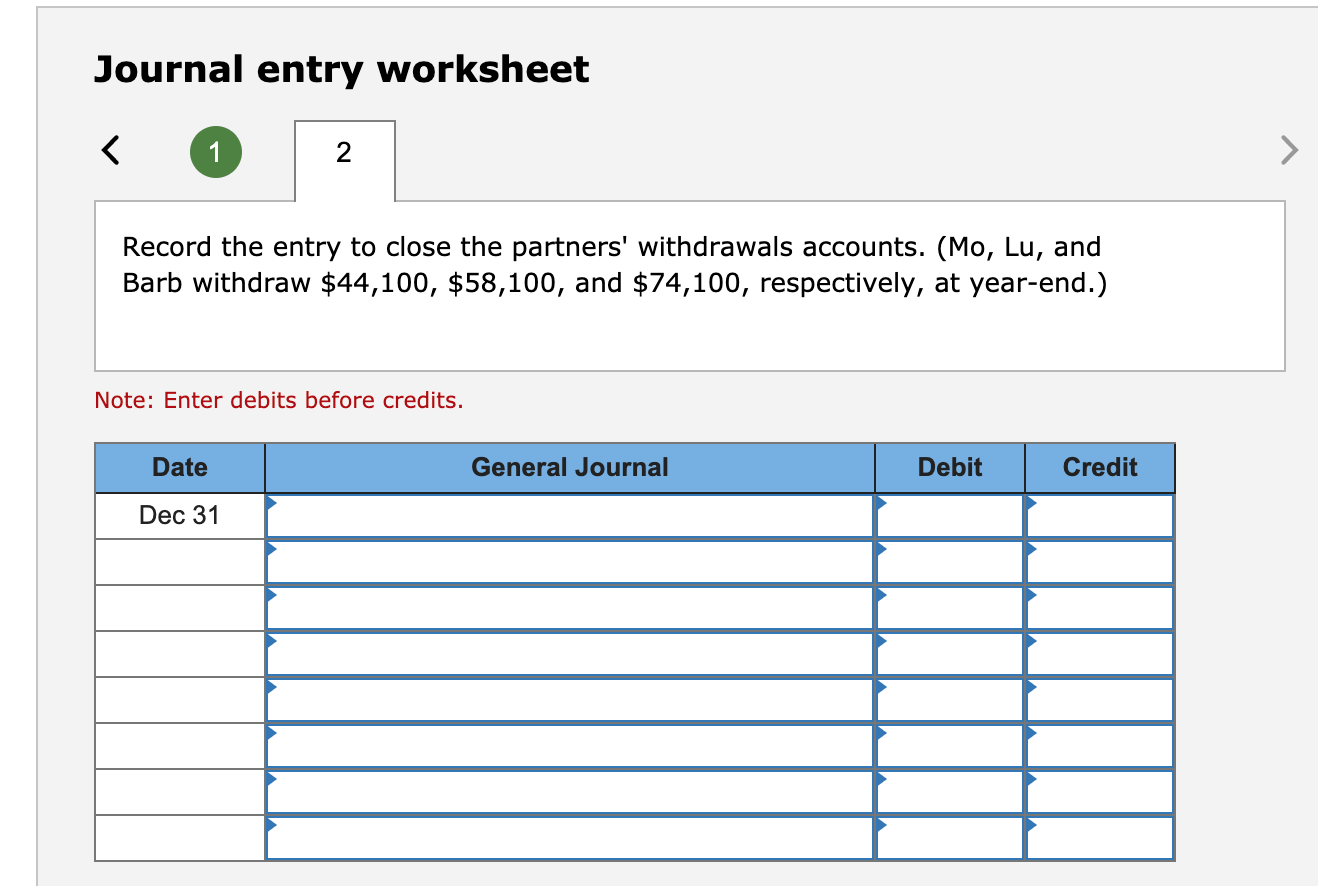Open the second row account dropdown
Viewport: 1318px width, 886px height.
[568, 560]
